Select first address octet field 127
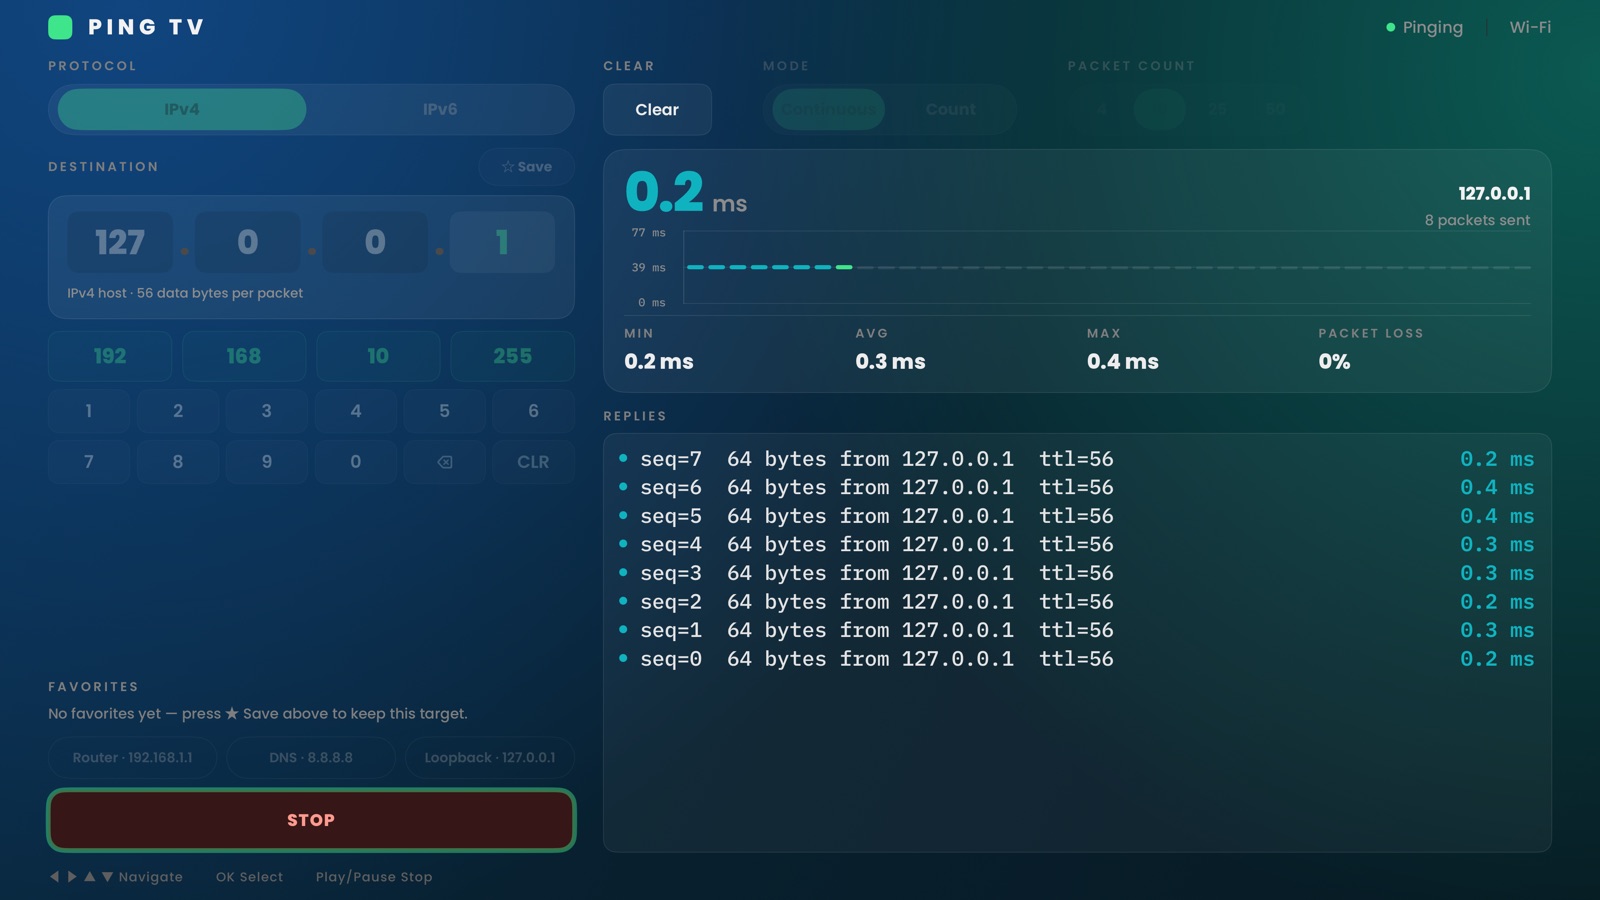1600x900 pixels. pos(120,242)
